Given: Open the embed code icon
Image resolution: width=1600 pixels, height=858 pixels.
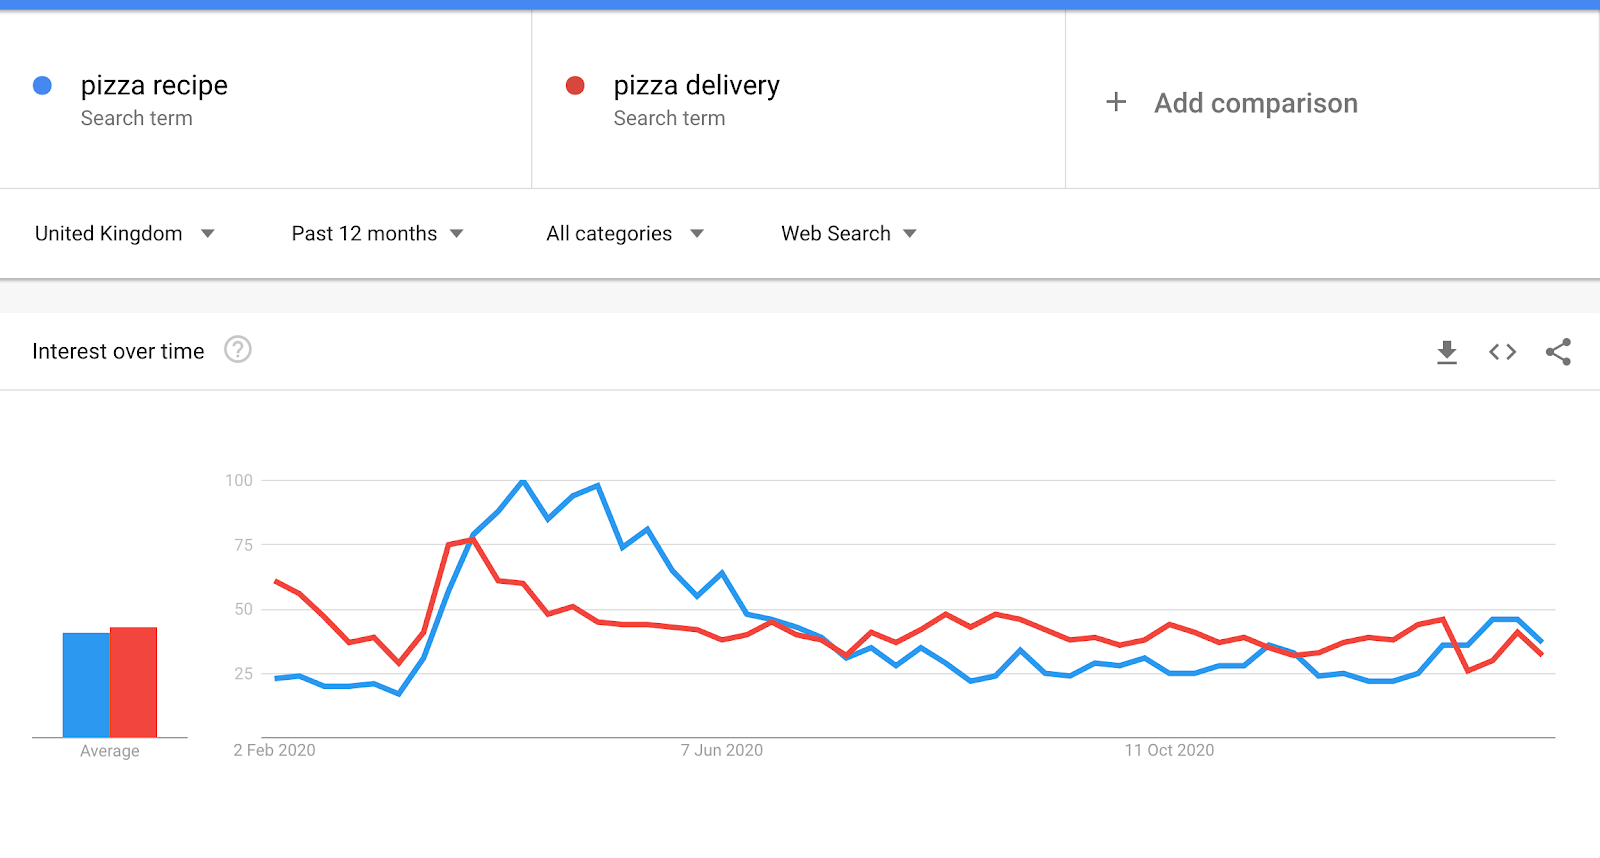Looking at the screenshot, I should pos(1502,352).
